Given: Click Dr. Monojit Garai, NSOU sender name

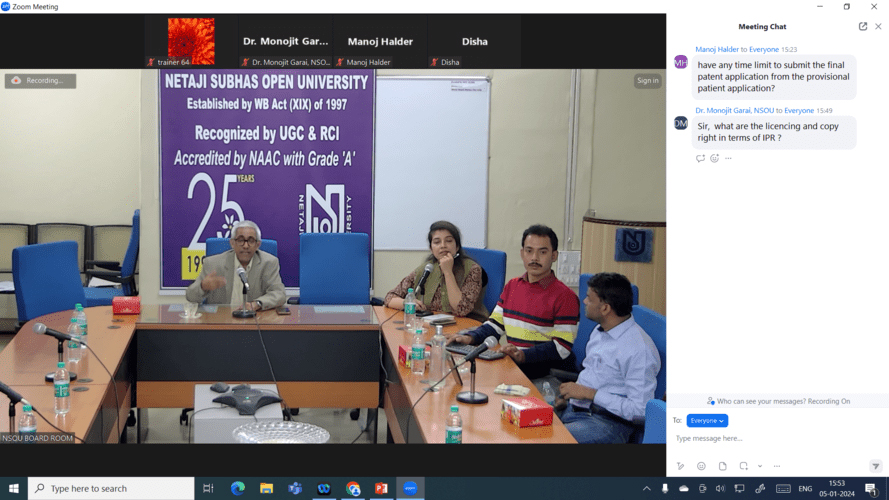Looking at the screenshot, I should coord(734,111).
